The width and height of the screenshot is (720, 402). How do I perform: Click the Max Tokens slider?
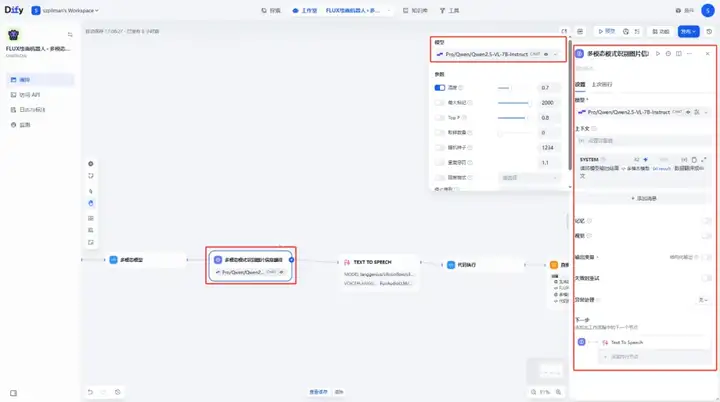point(514,102)
